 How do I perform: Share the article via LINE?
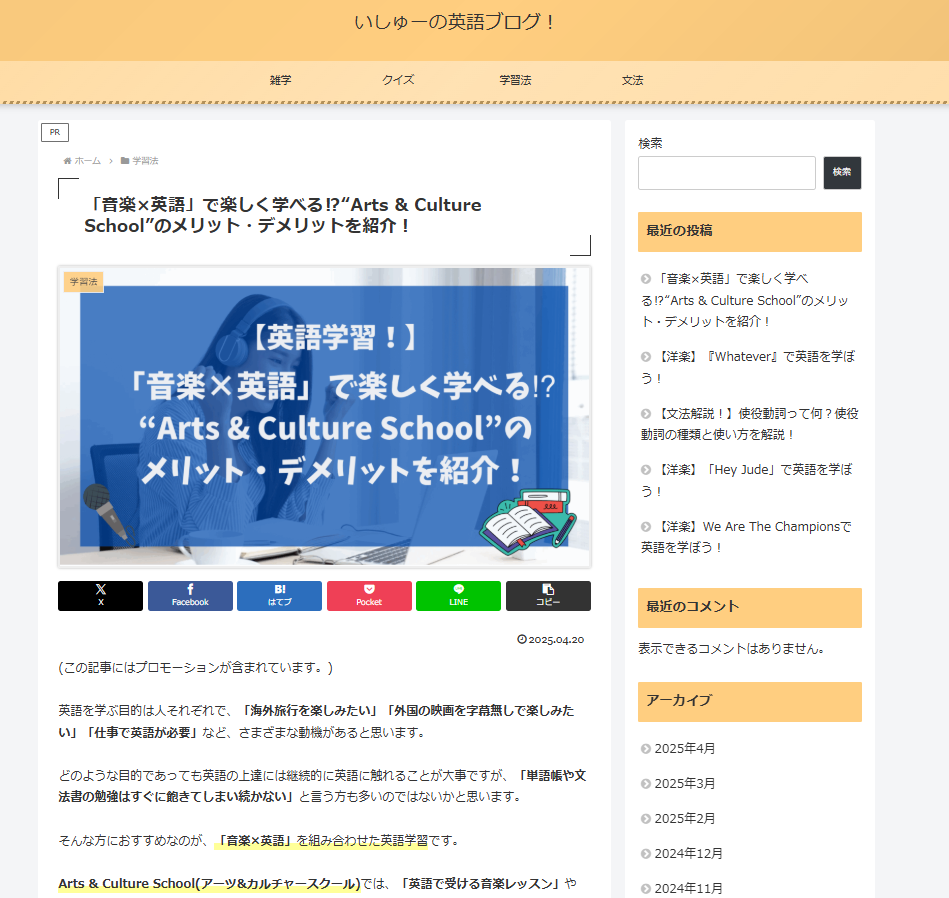[458, 596]
